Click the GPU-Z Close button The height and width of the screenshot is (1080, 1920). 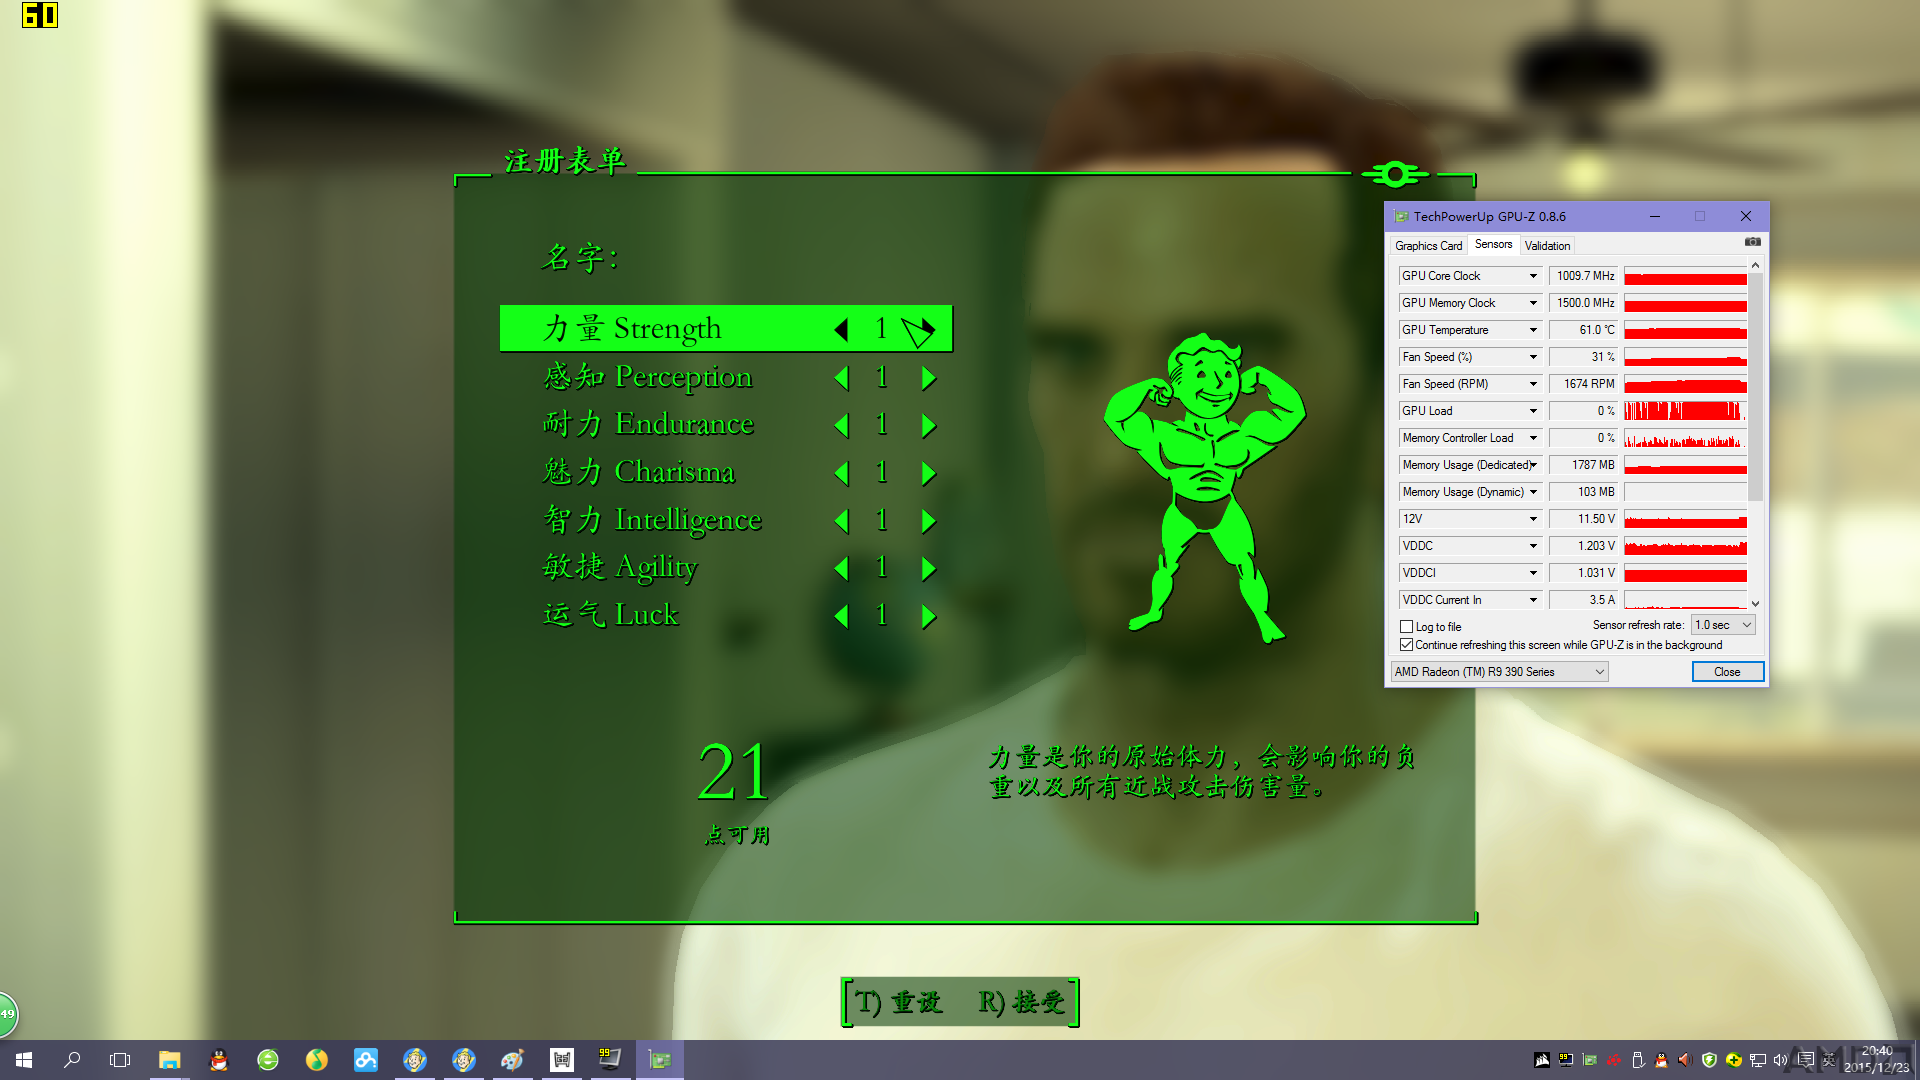coord(1727,672)
